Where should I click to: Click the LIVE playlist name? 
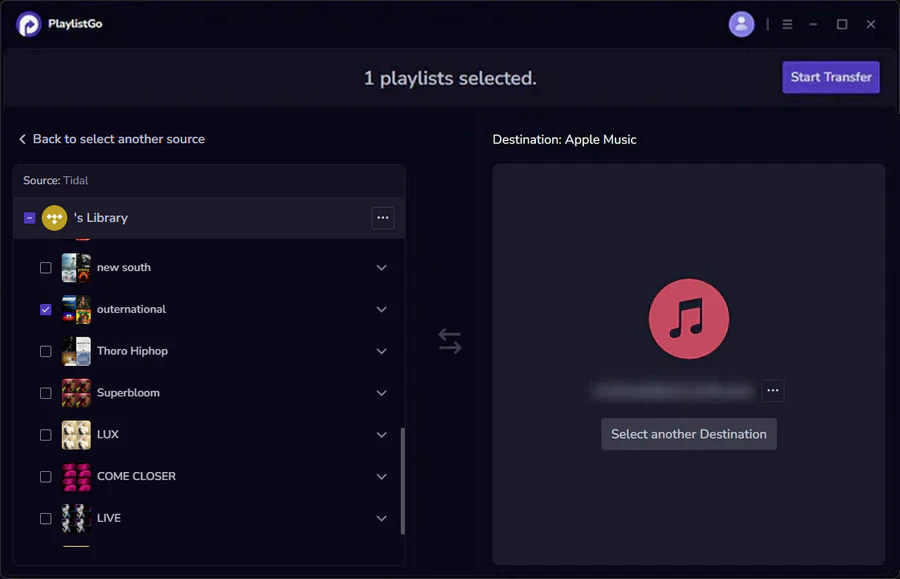108,518
